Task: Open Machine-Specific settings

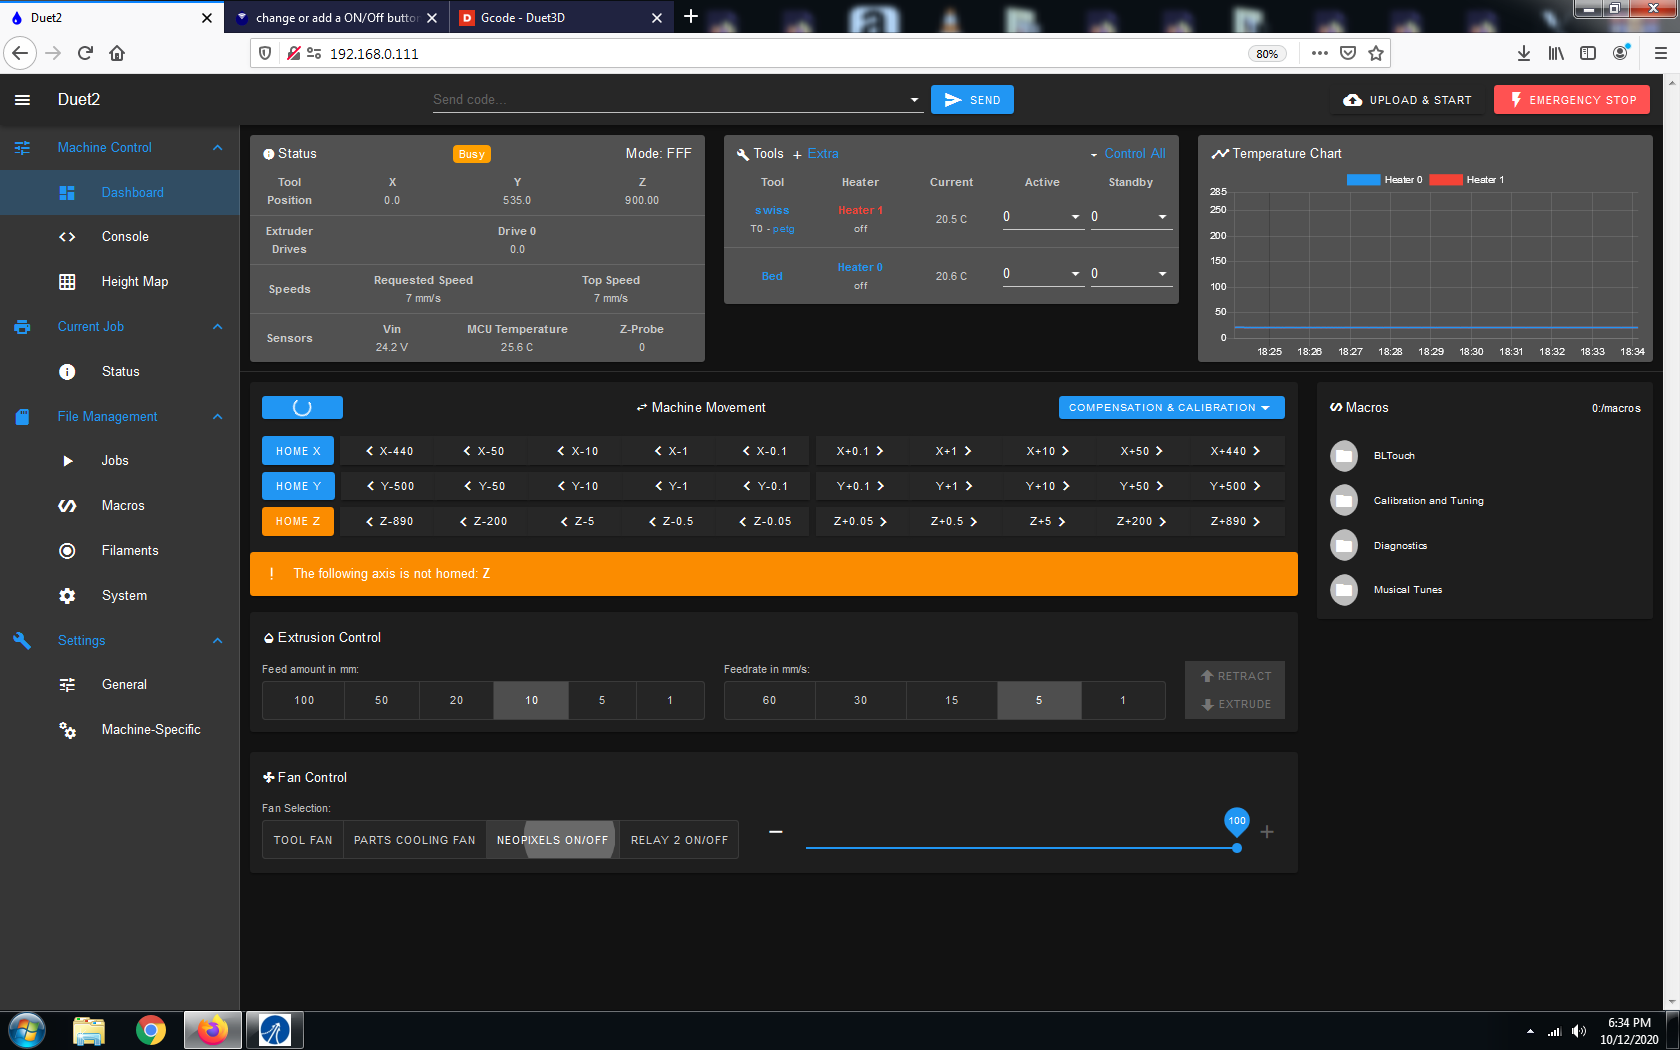Action: (x=120, y=730)
